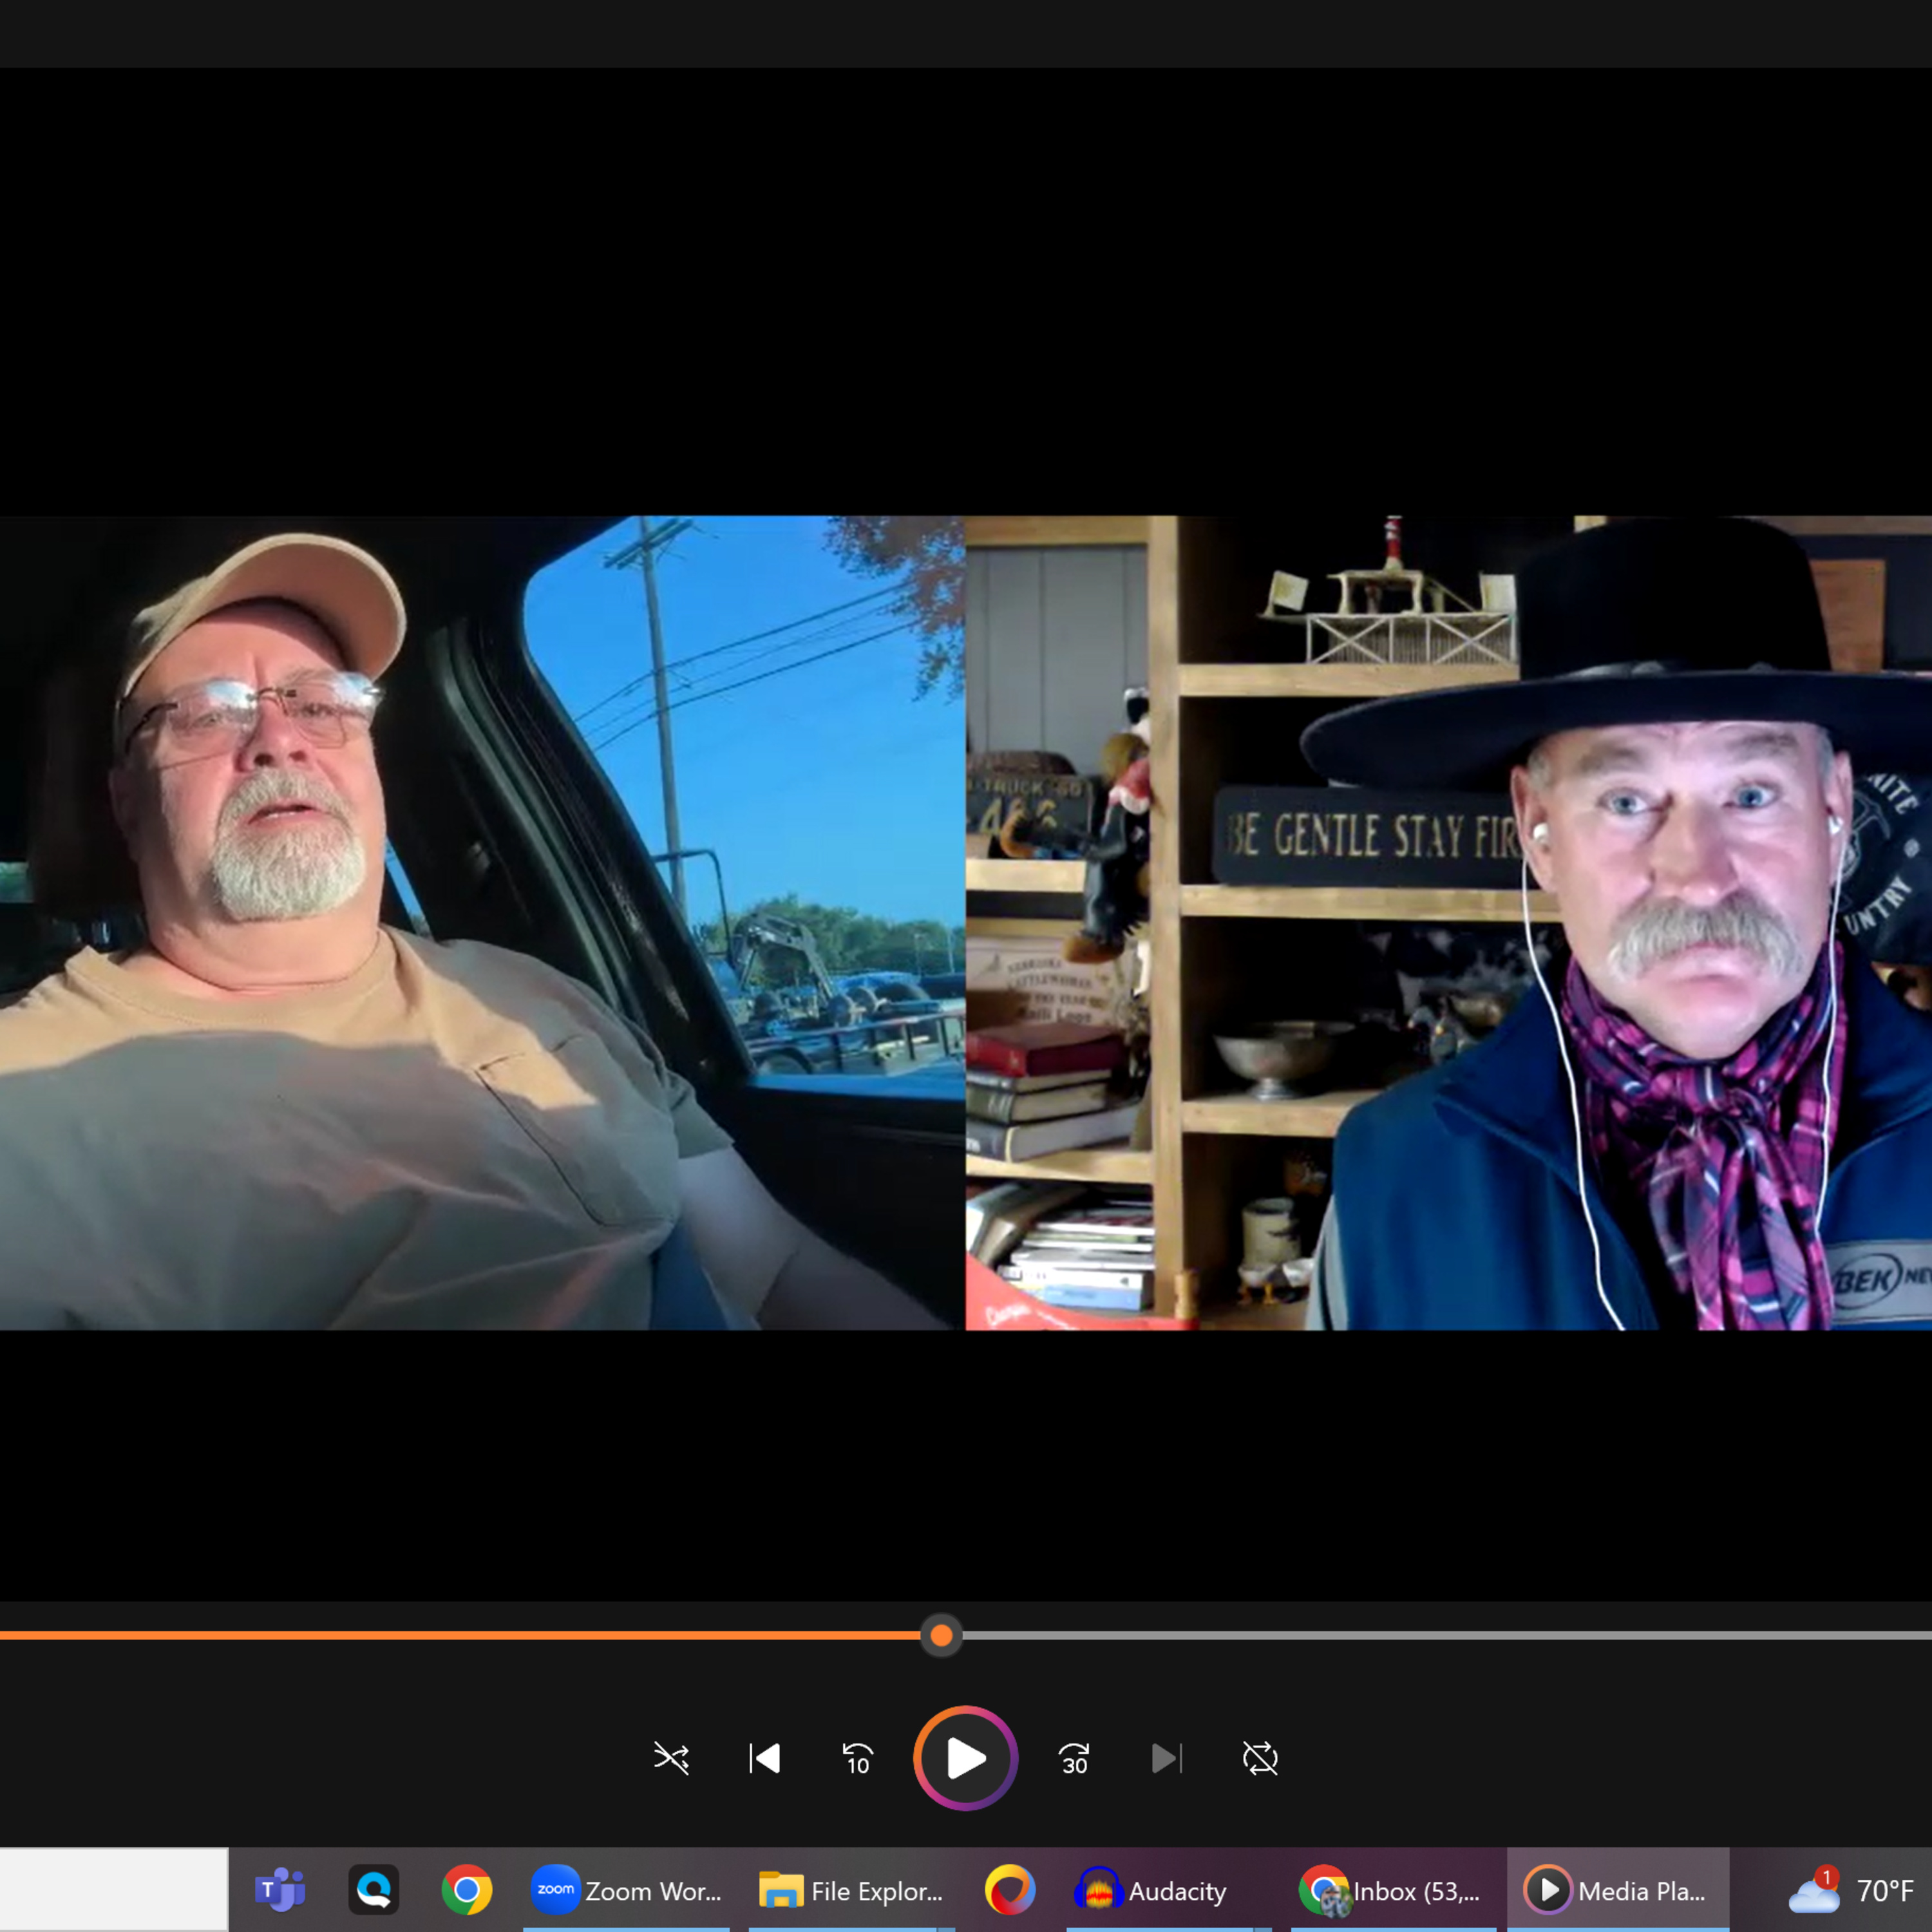The image size is (1932, 1932).
Task: Open Microsoft Teams from taskbar
Action: pyautogui.click(x=280, y=1890)
